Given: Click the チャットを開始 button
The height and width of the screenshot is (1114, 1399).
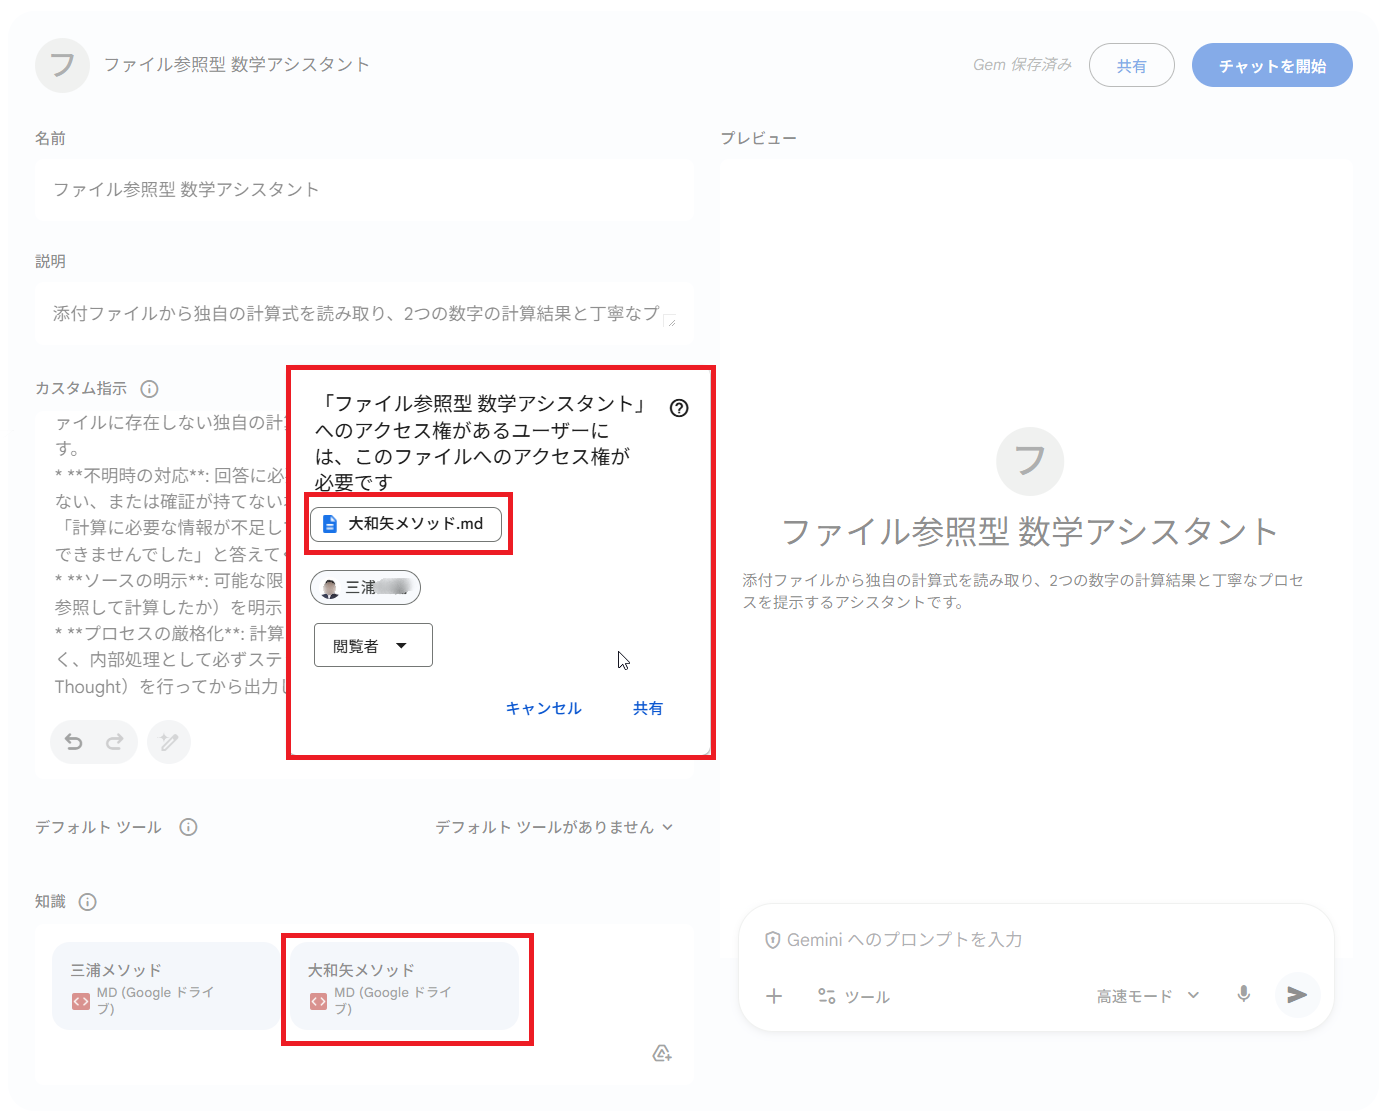Looking at the screenshot, I should pos(1271,65).
